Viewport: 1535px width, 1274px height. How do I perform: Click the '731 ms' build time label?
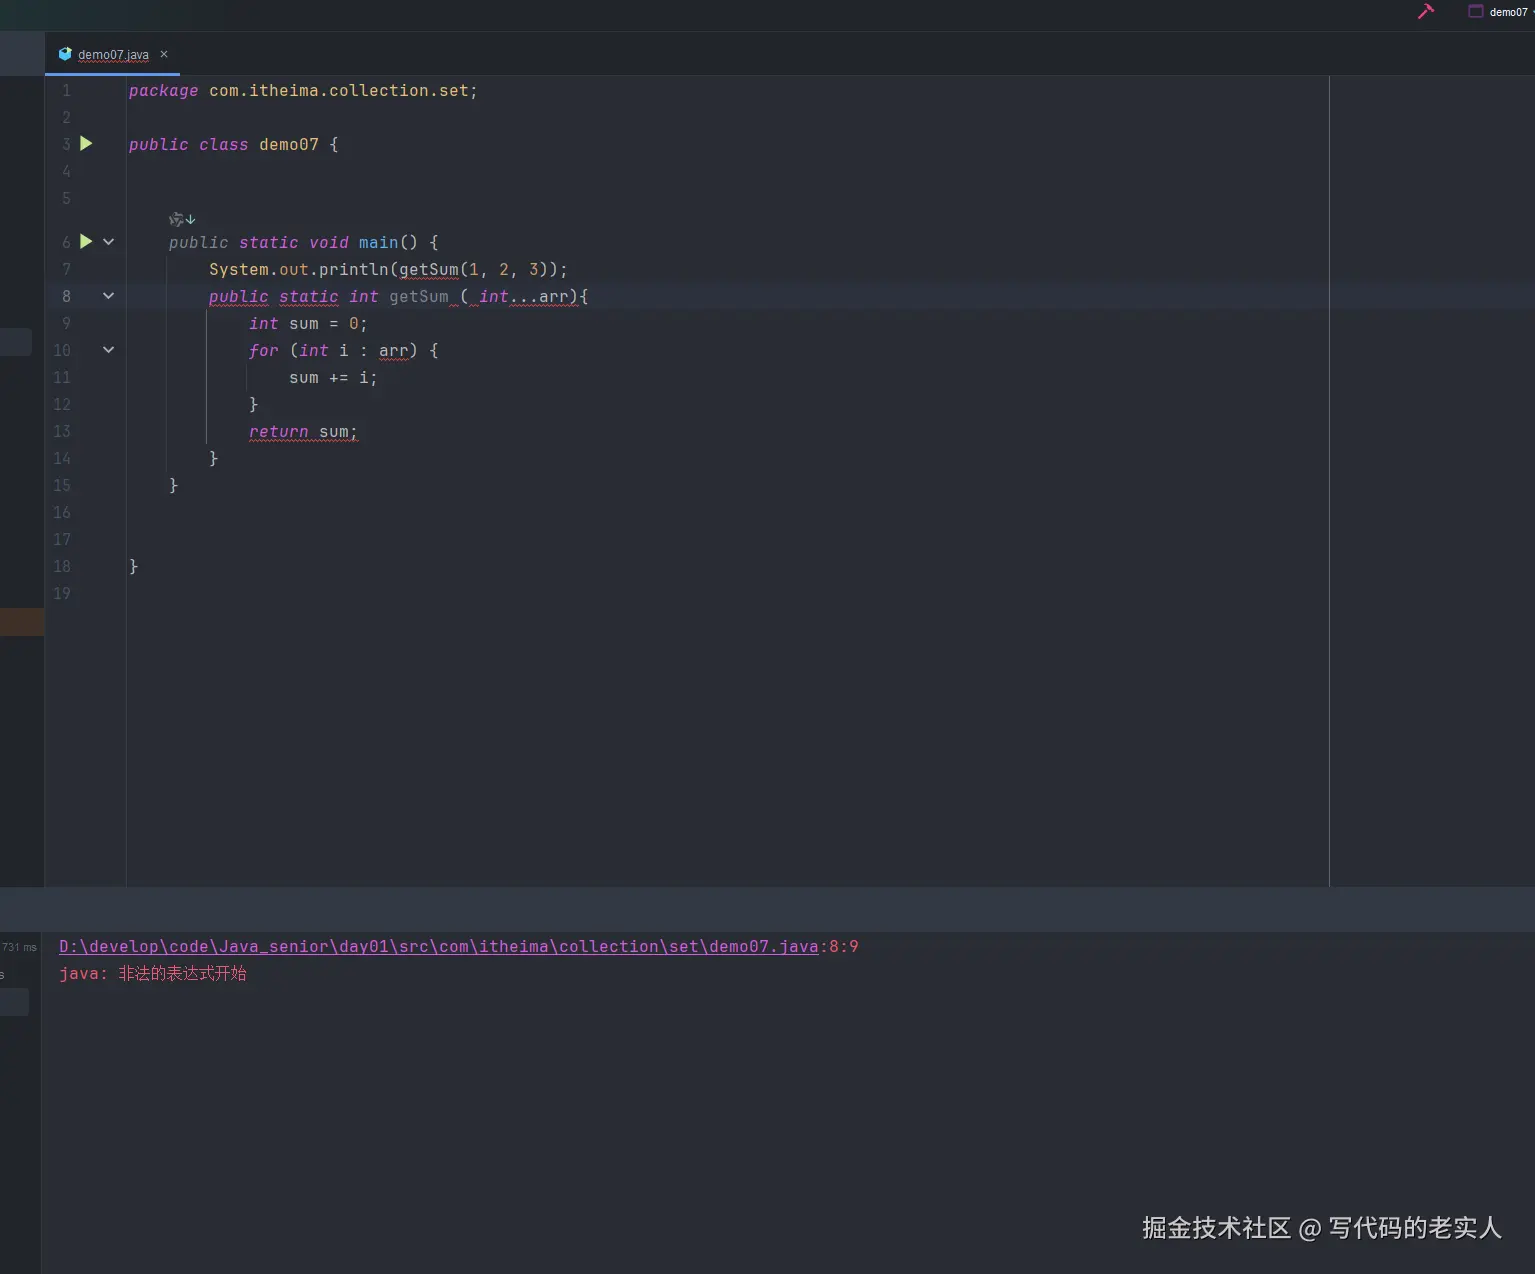click(19, 947)
